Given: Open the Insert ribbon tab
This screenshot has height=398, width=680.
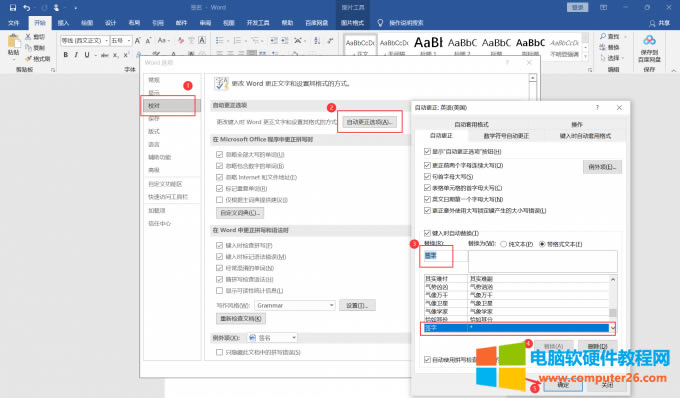Looking at the screenshot, I should point(63,23).
